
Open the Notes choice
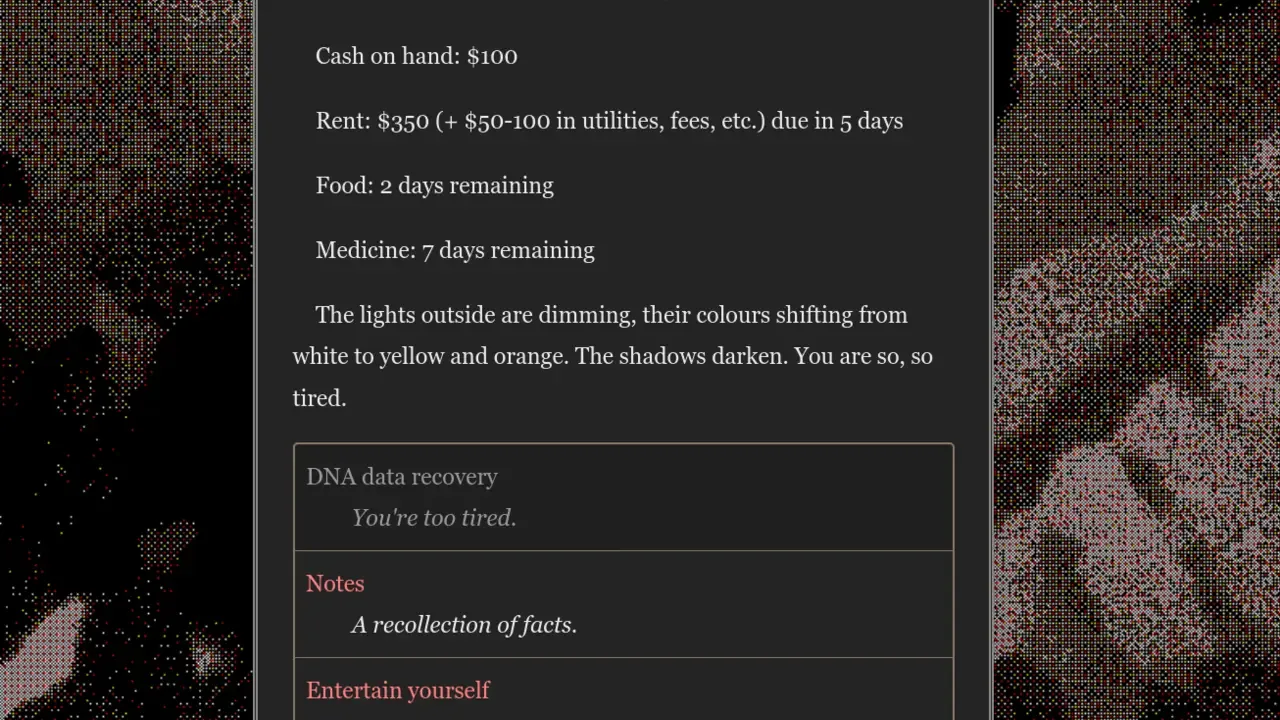(x=623, y=604)
